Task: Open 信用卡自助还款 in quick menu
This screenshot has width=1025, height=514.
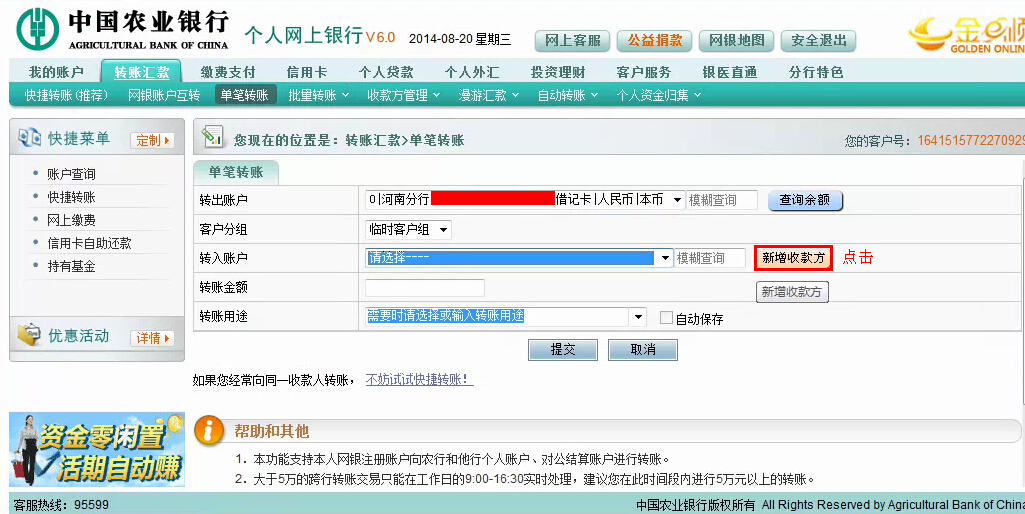Action: tap(90, 243)
